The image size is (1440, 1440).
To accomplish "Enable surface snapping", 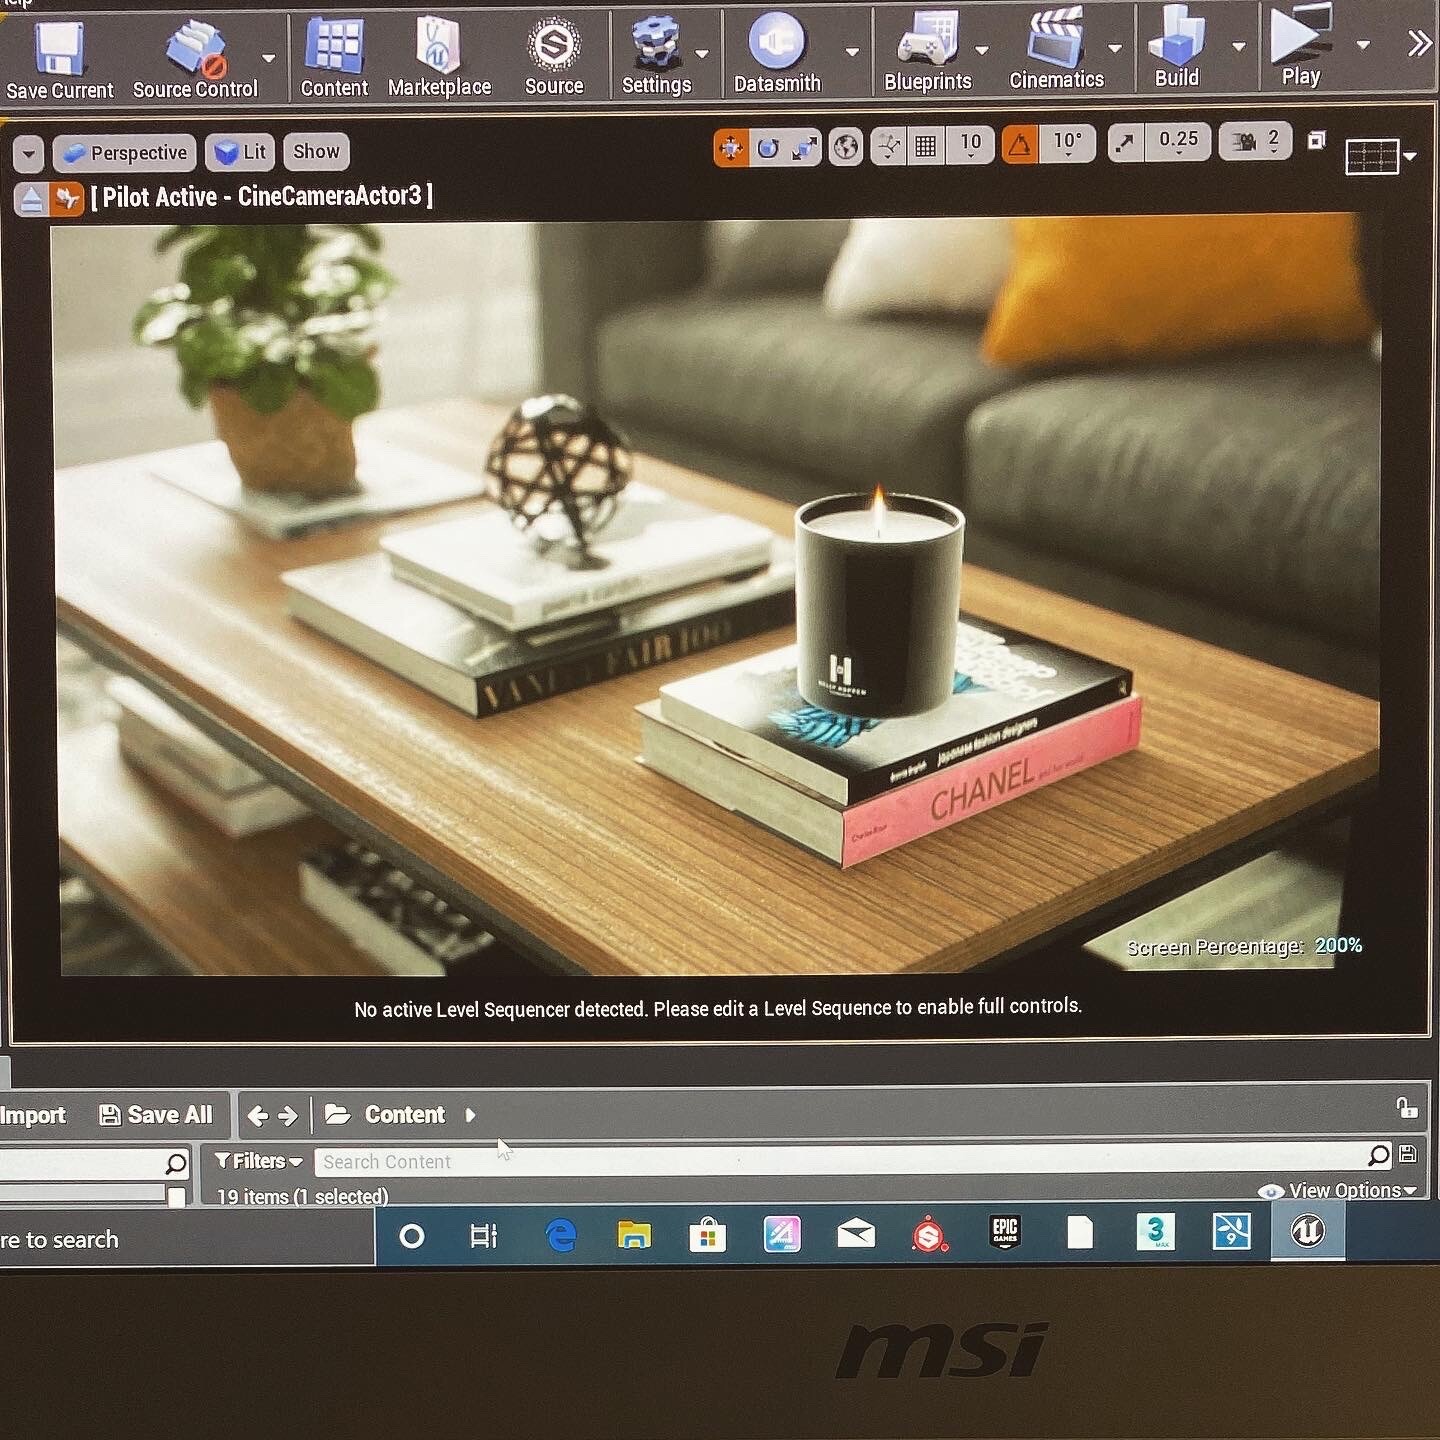I will [x=887, y=146].
